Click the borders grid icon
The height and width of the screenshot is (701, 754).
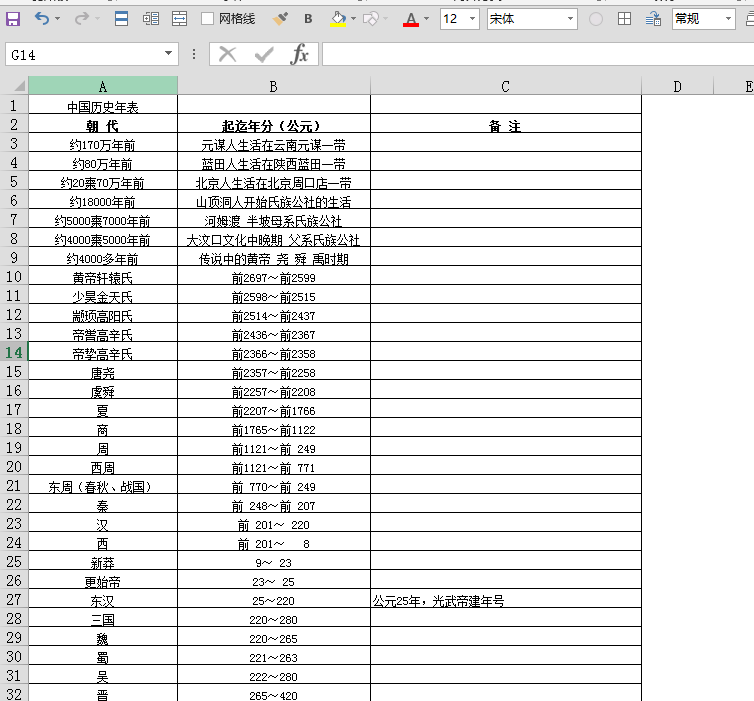point(624,19)
